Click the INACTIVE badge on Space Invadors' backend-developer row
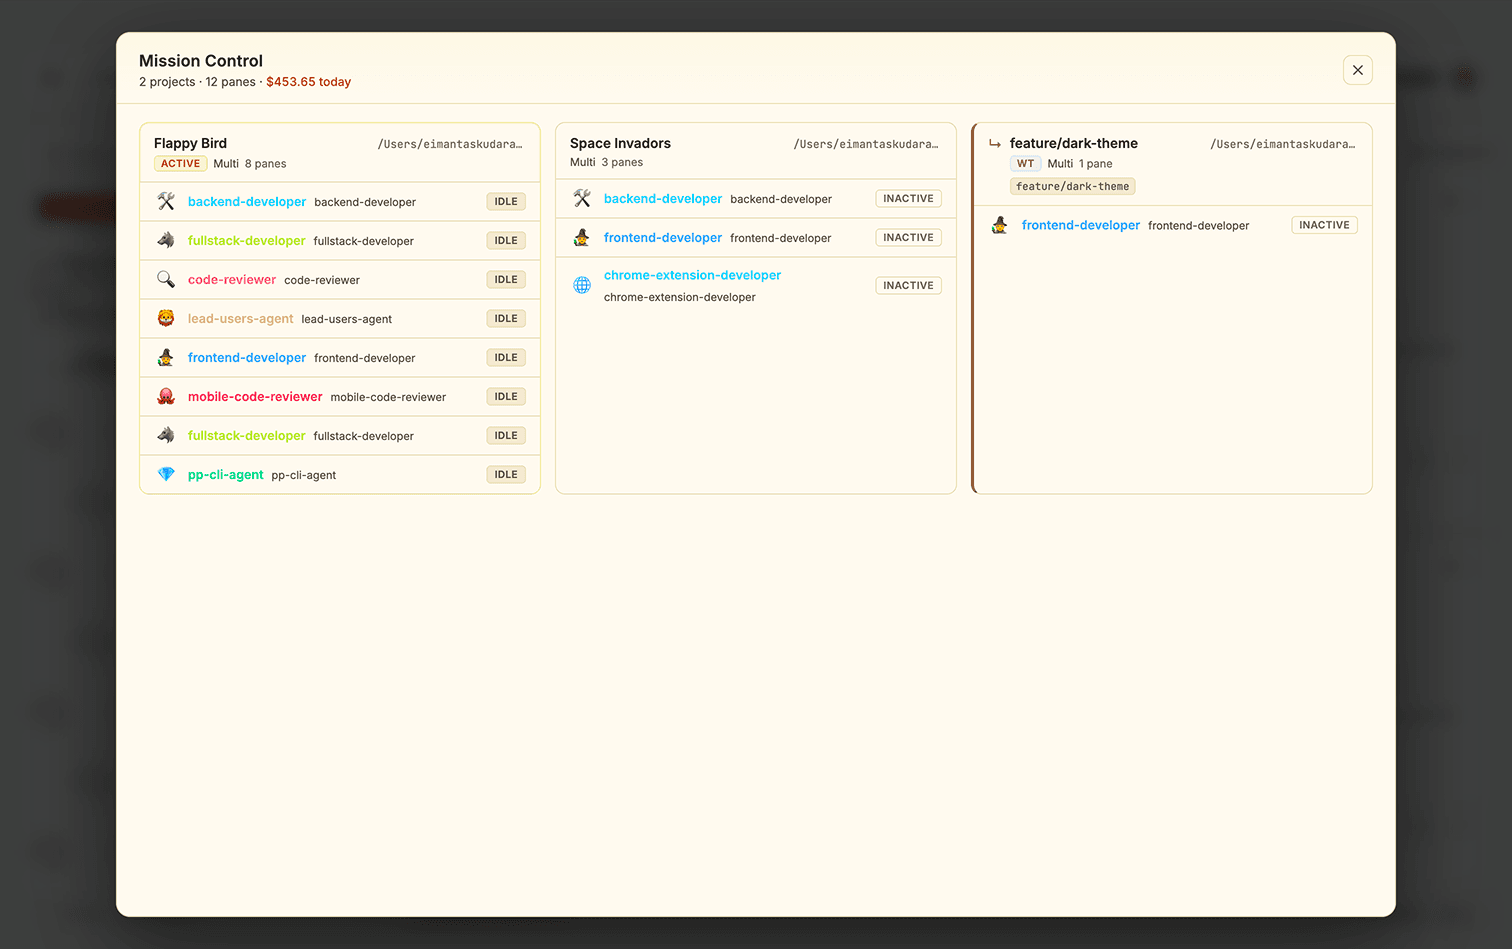The image size is (1512, 949). 908,198
